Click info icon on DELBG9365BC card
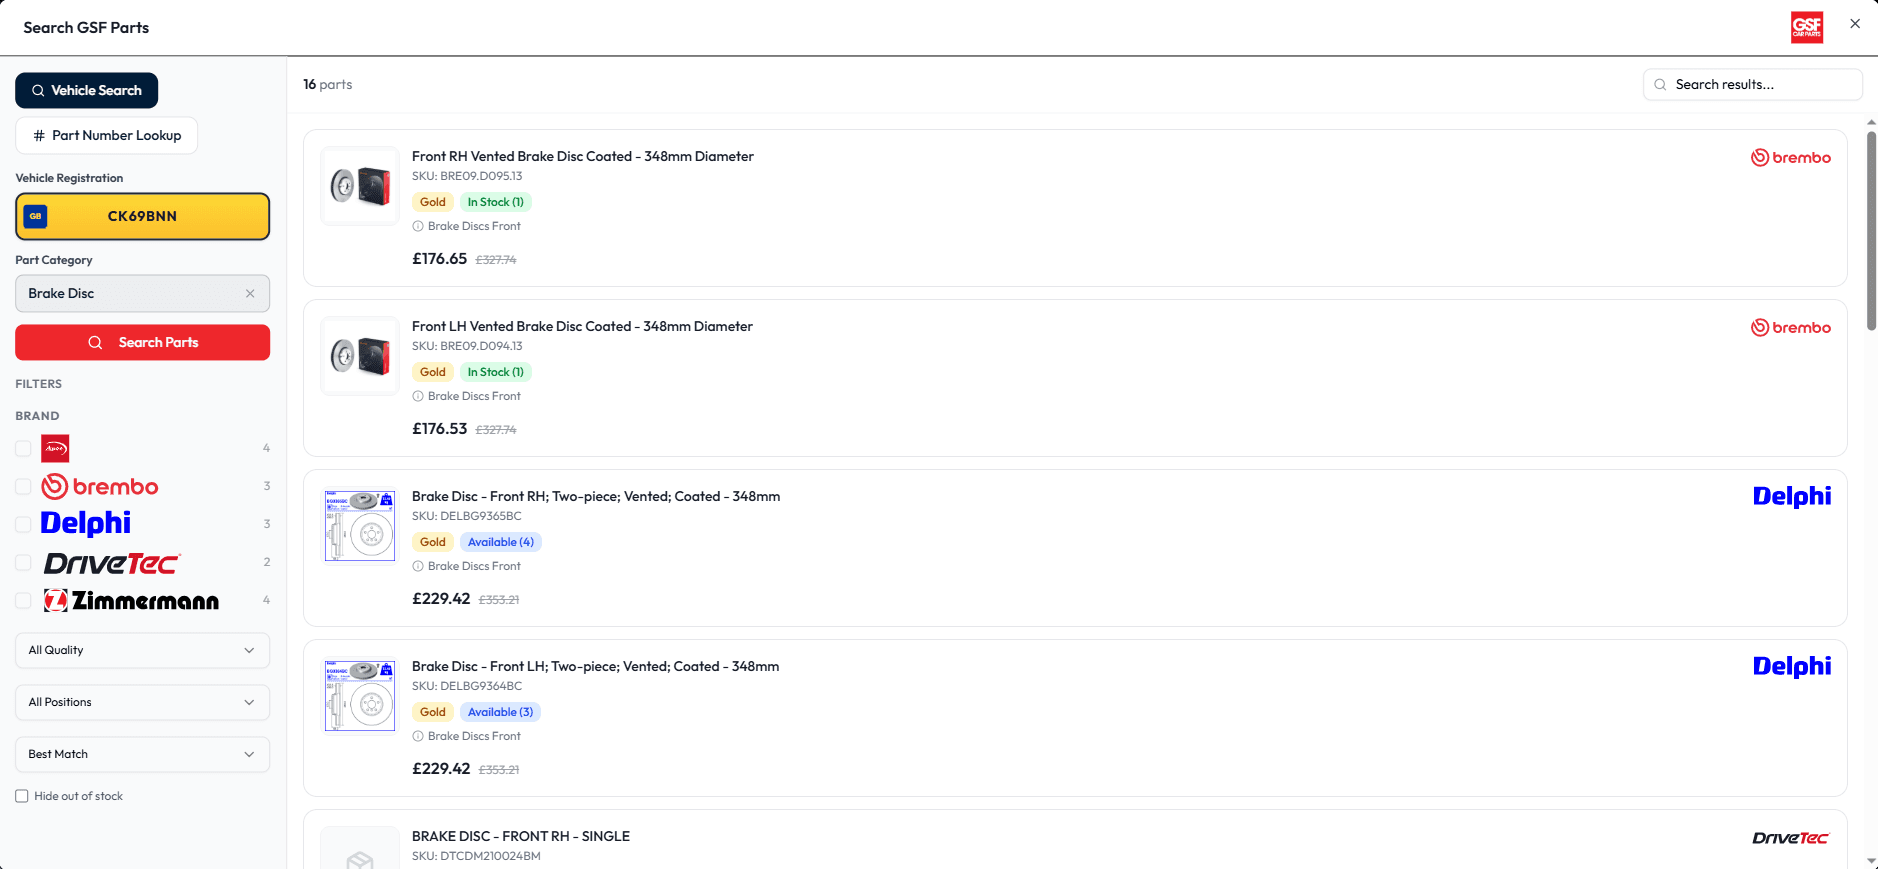Viewport: 1878px width, 869px height. pyautogui.click(x=418, y=566)
